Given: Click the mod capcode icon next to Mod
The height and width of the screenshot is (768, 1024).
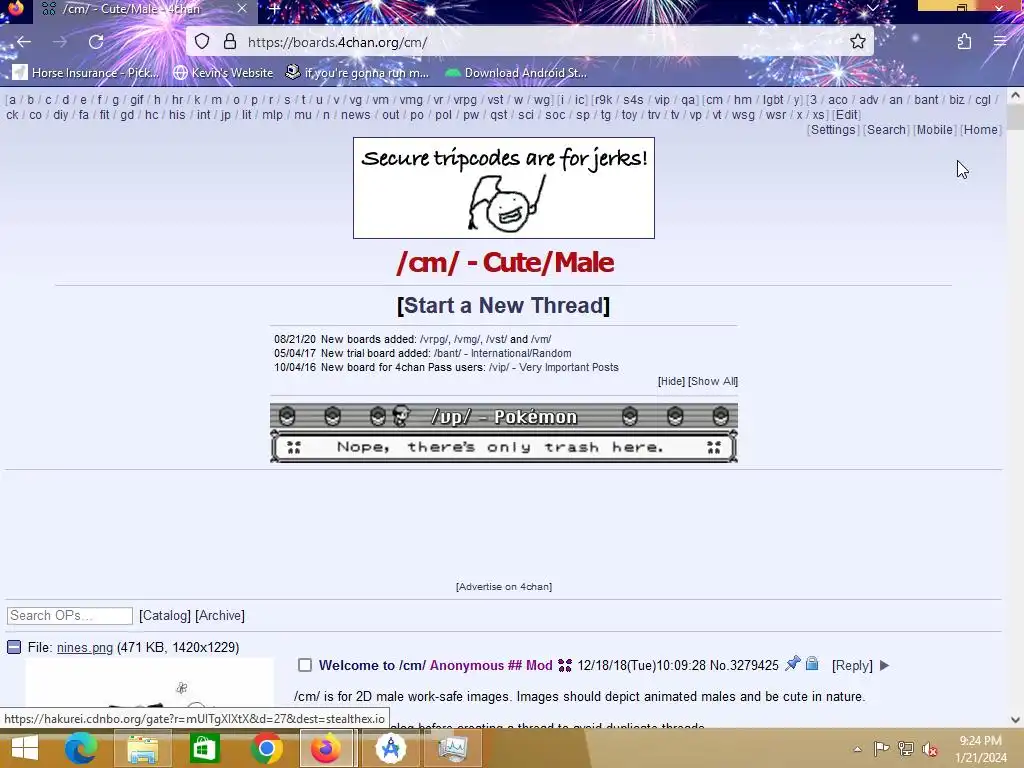Looking at the screenshot, I should [565, 665].
